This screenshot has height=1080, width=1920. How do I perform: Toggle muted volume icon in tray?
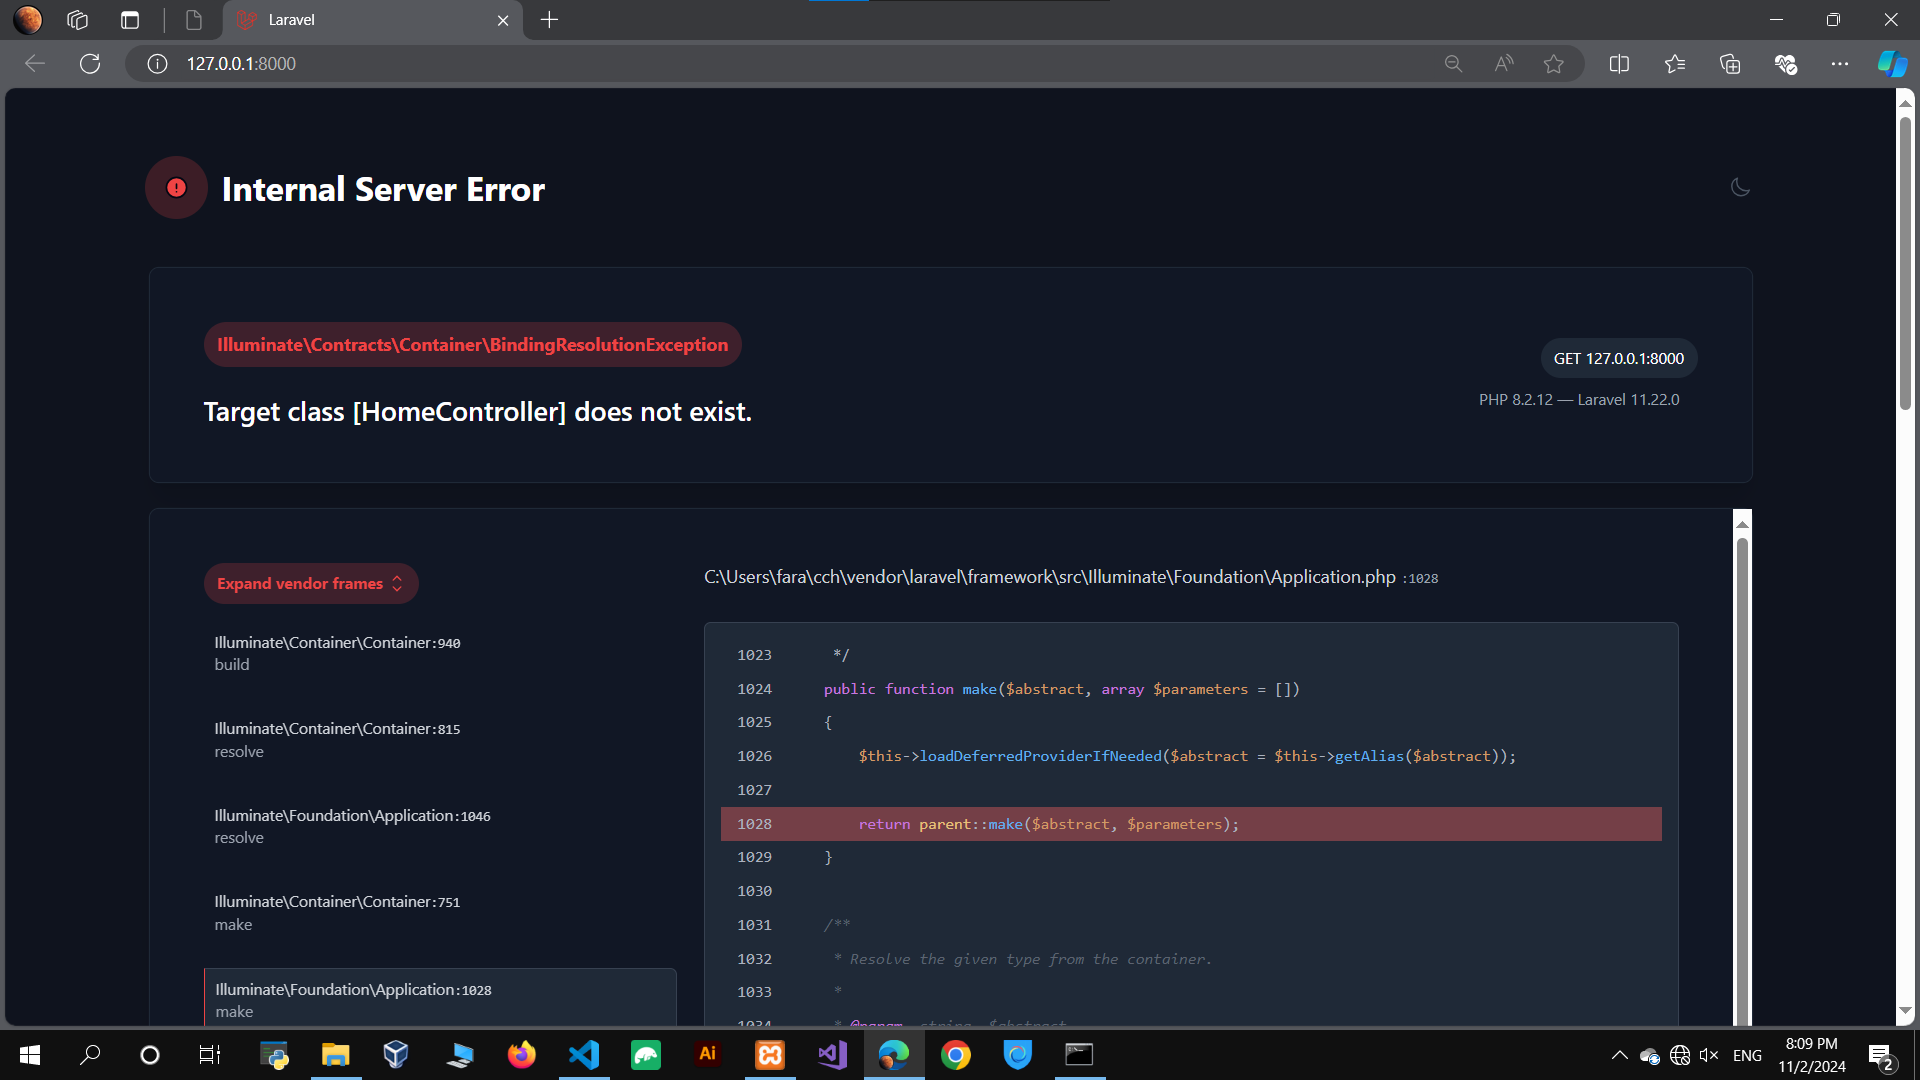click(1709, 1055)
